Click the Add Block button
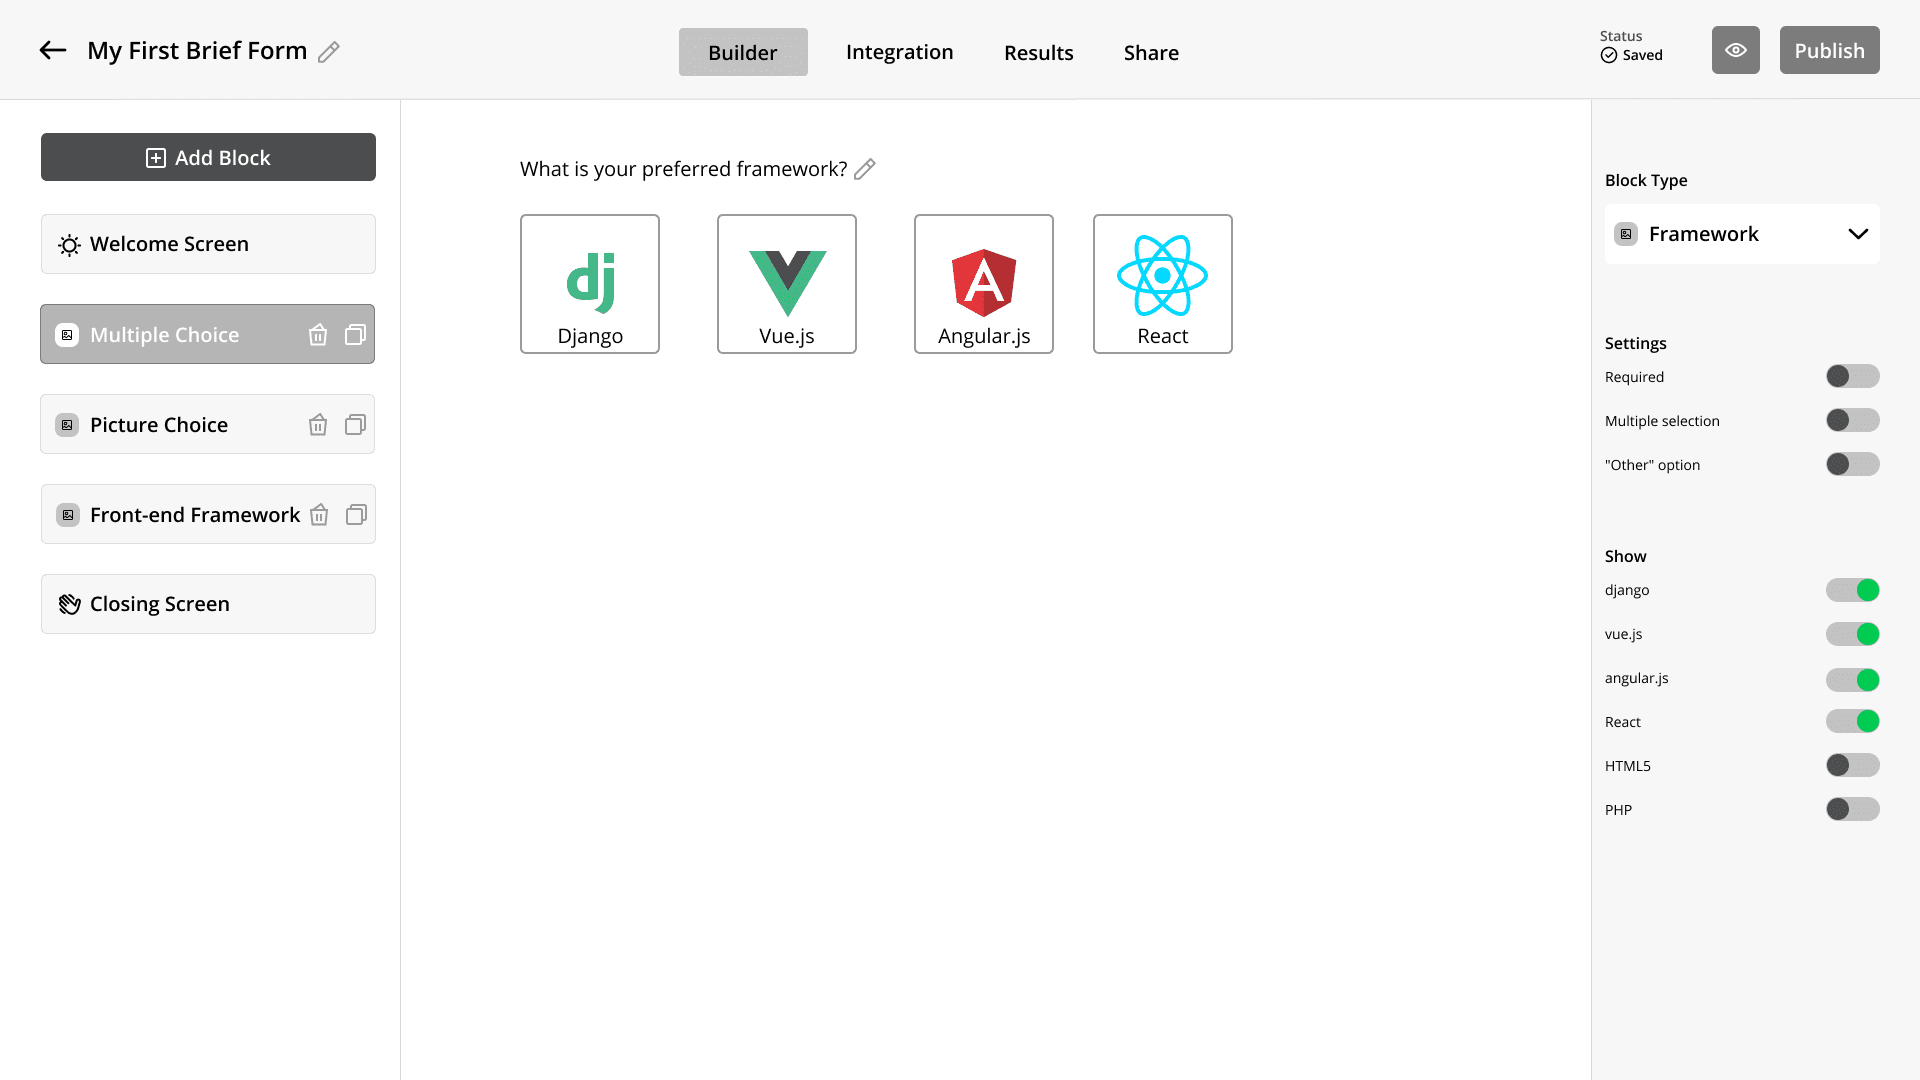 pyautogui.click(x=208, y=157)
